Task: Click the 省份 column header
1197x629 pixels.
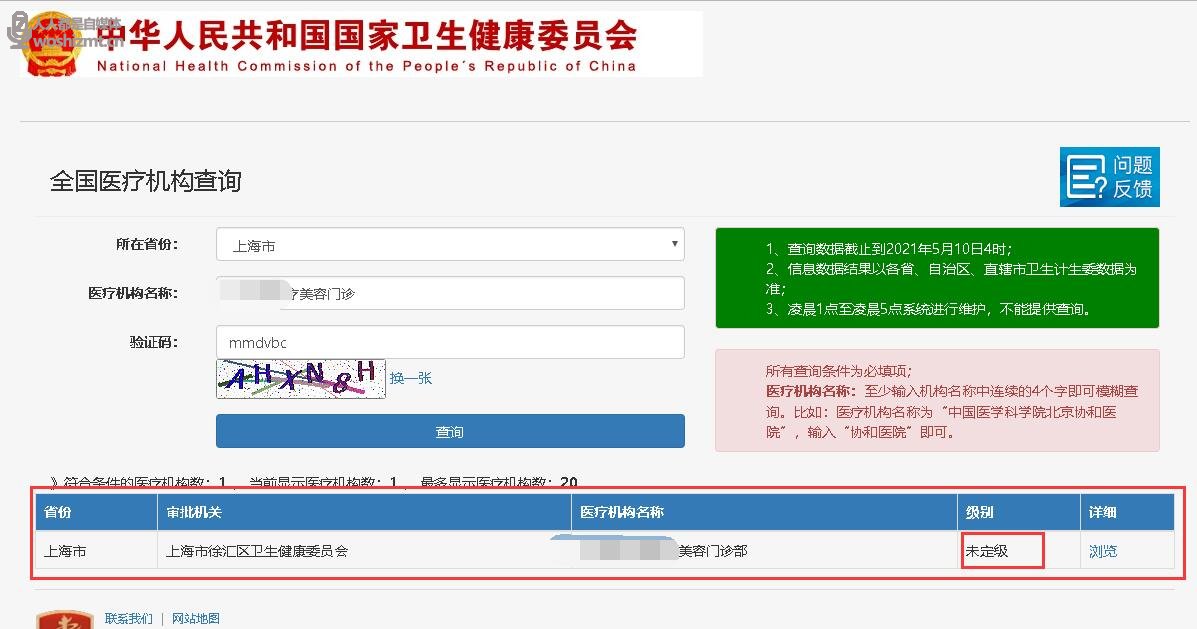Action: 58,512
